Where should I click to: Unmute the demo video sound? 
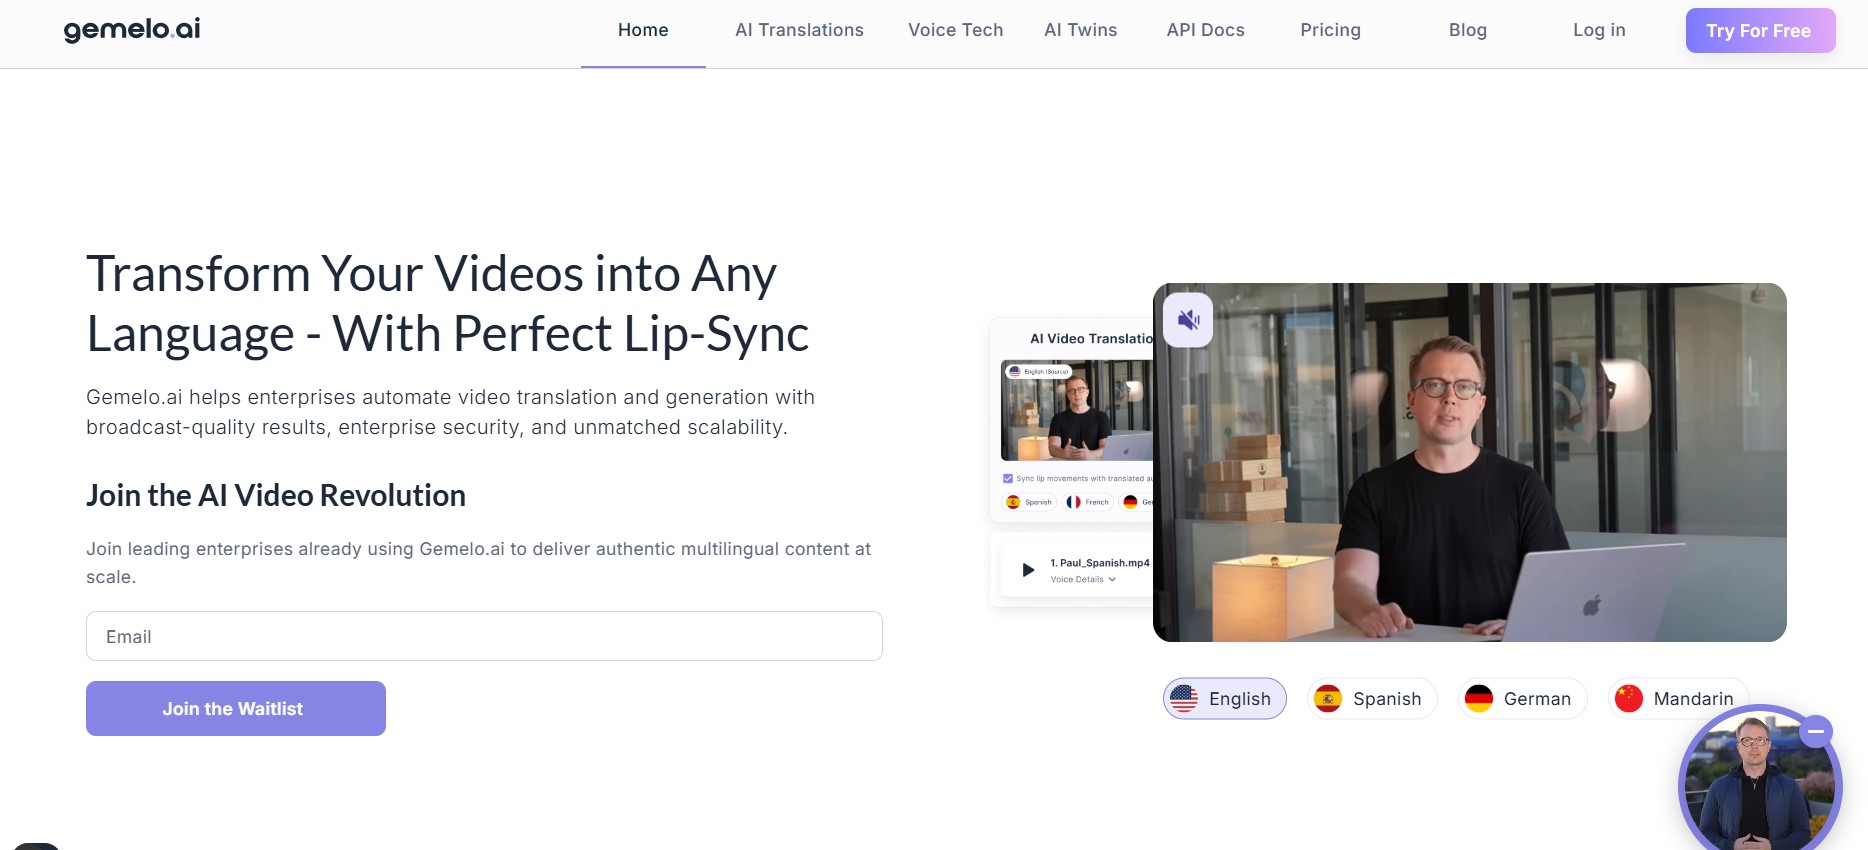1188,320
